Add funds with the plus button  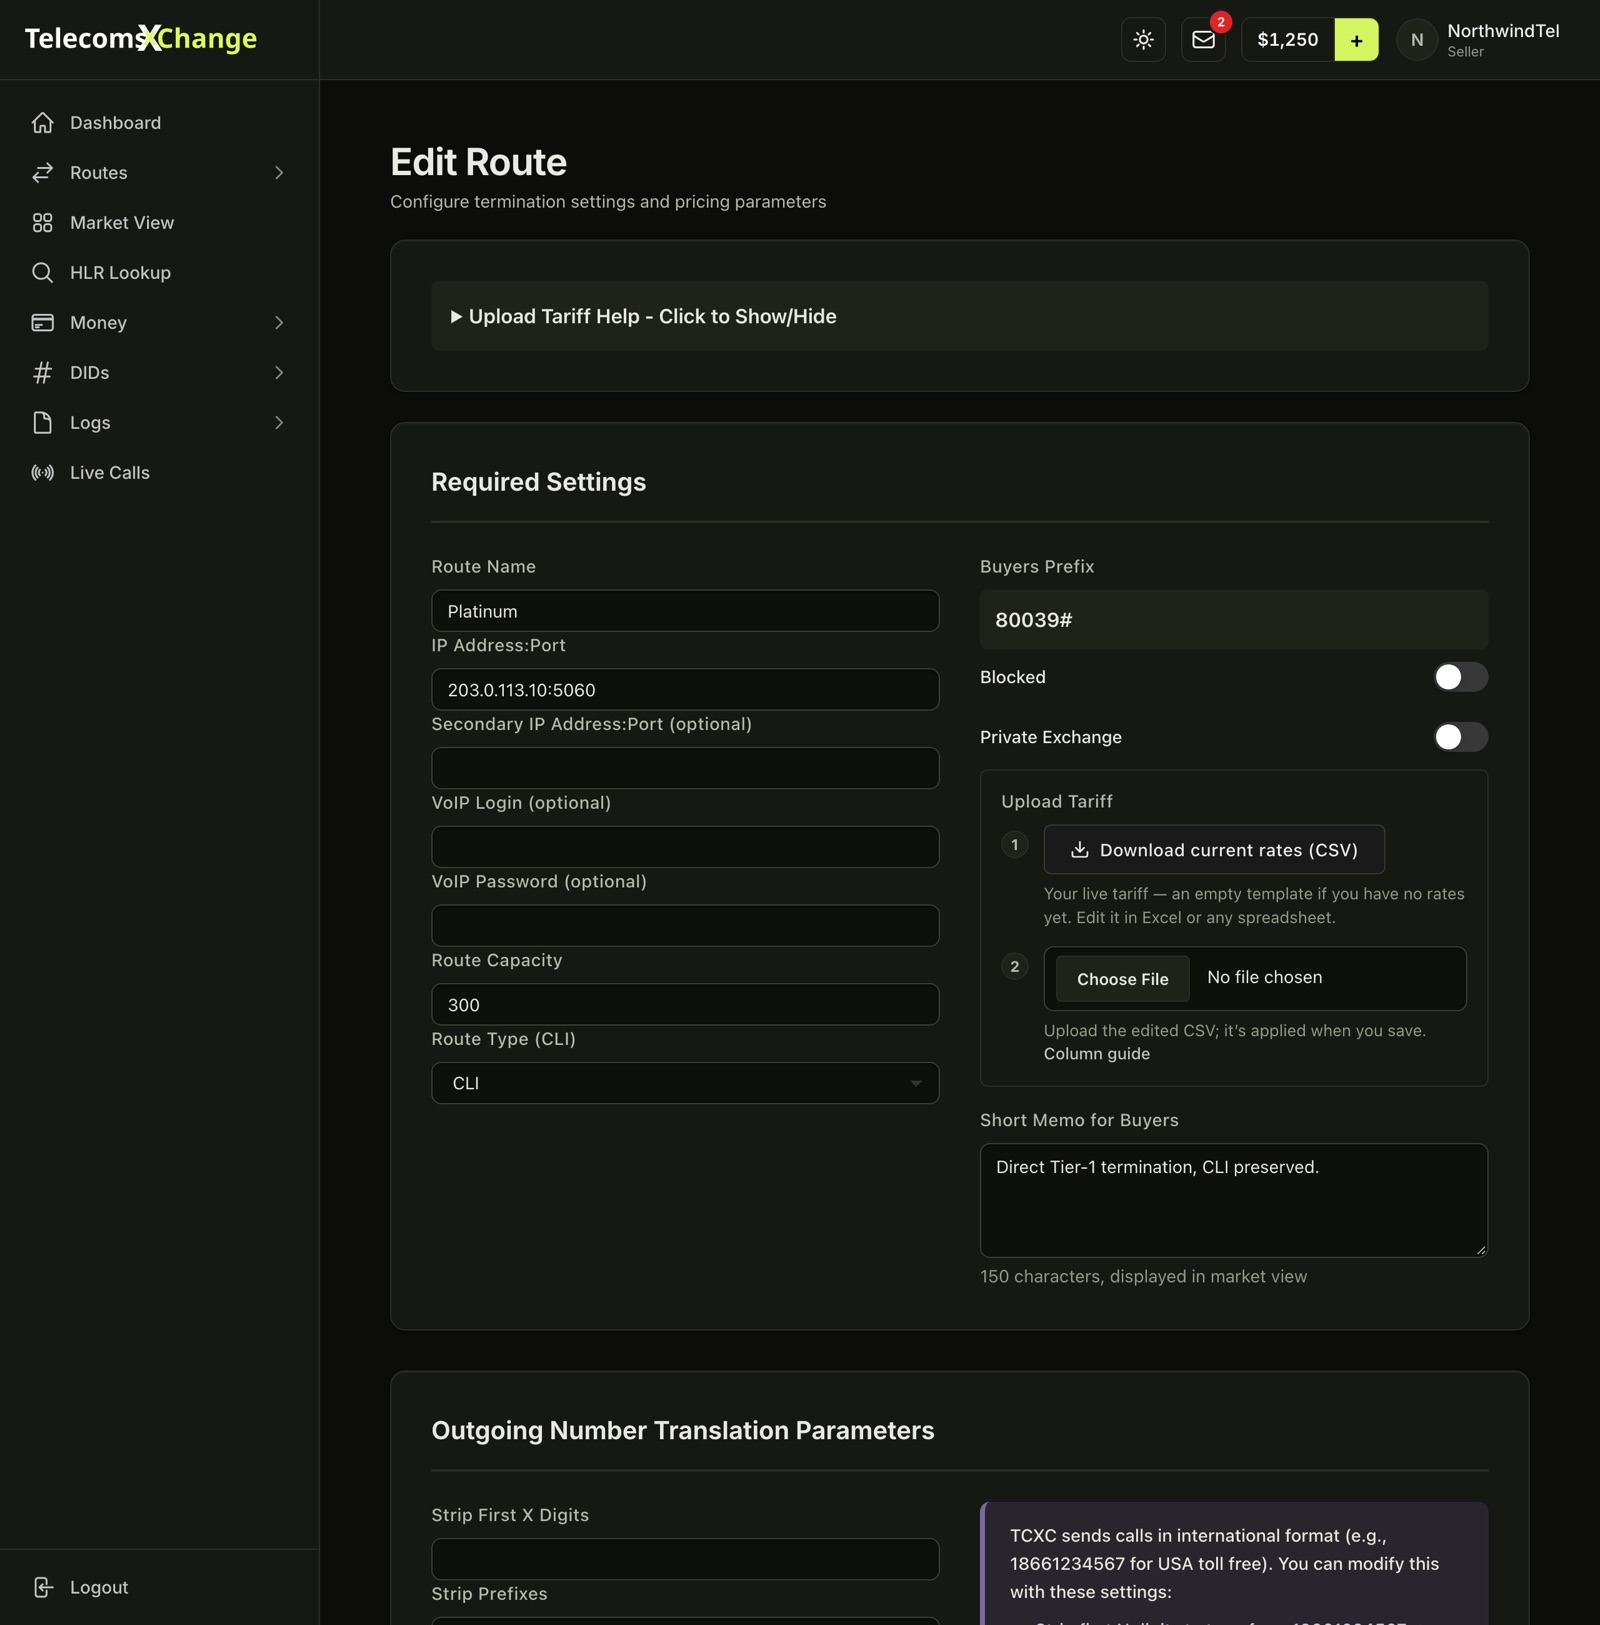coord(1356,40)
